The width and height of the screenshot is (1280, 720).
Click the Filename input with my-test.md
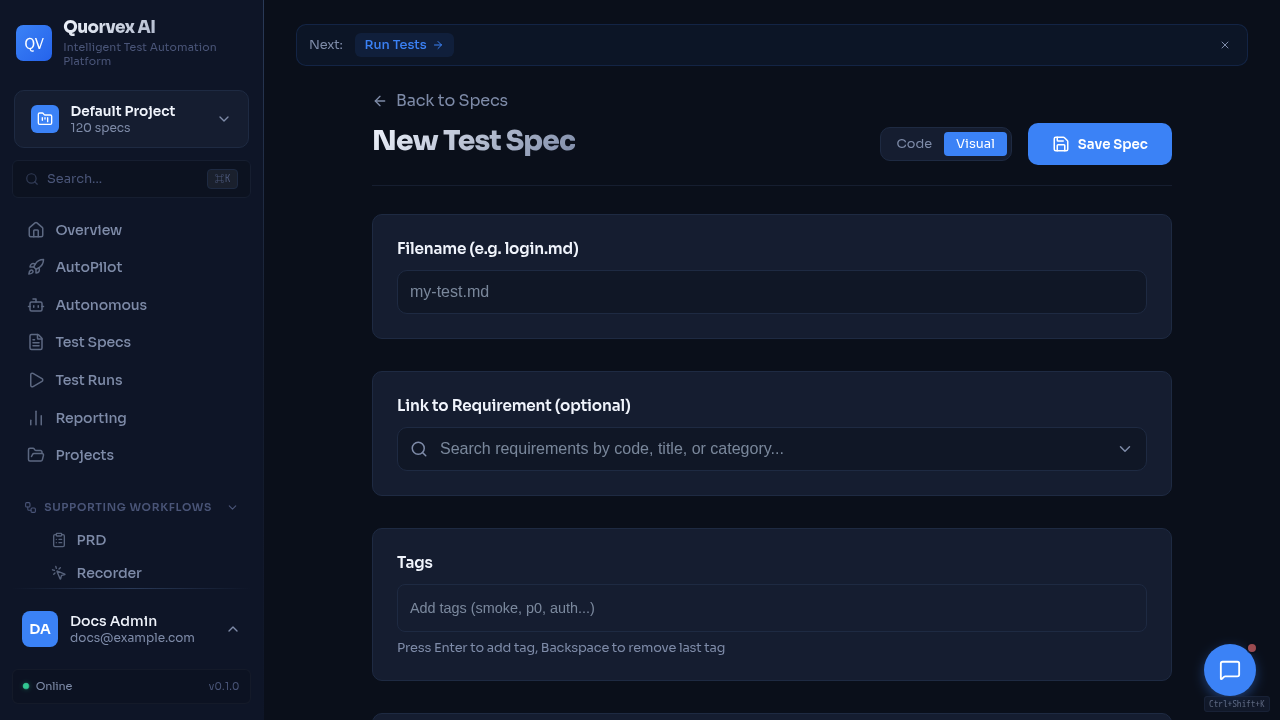(x=772, y=292)
